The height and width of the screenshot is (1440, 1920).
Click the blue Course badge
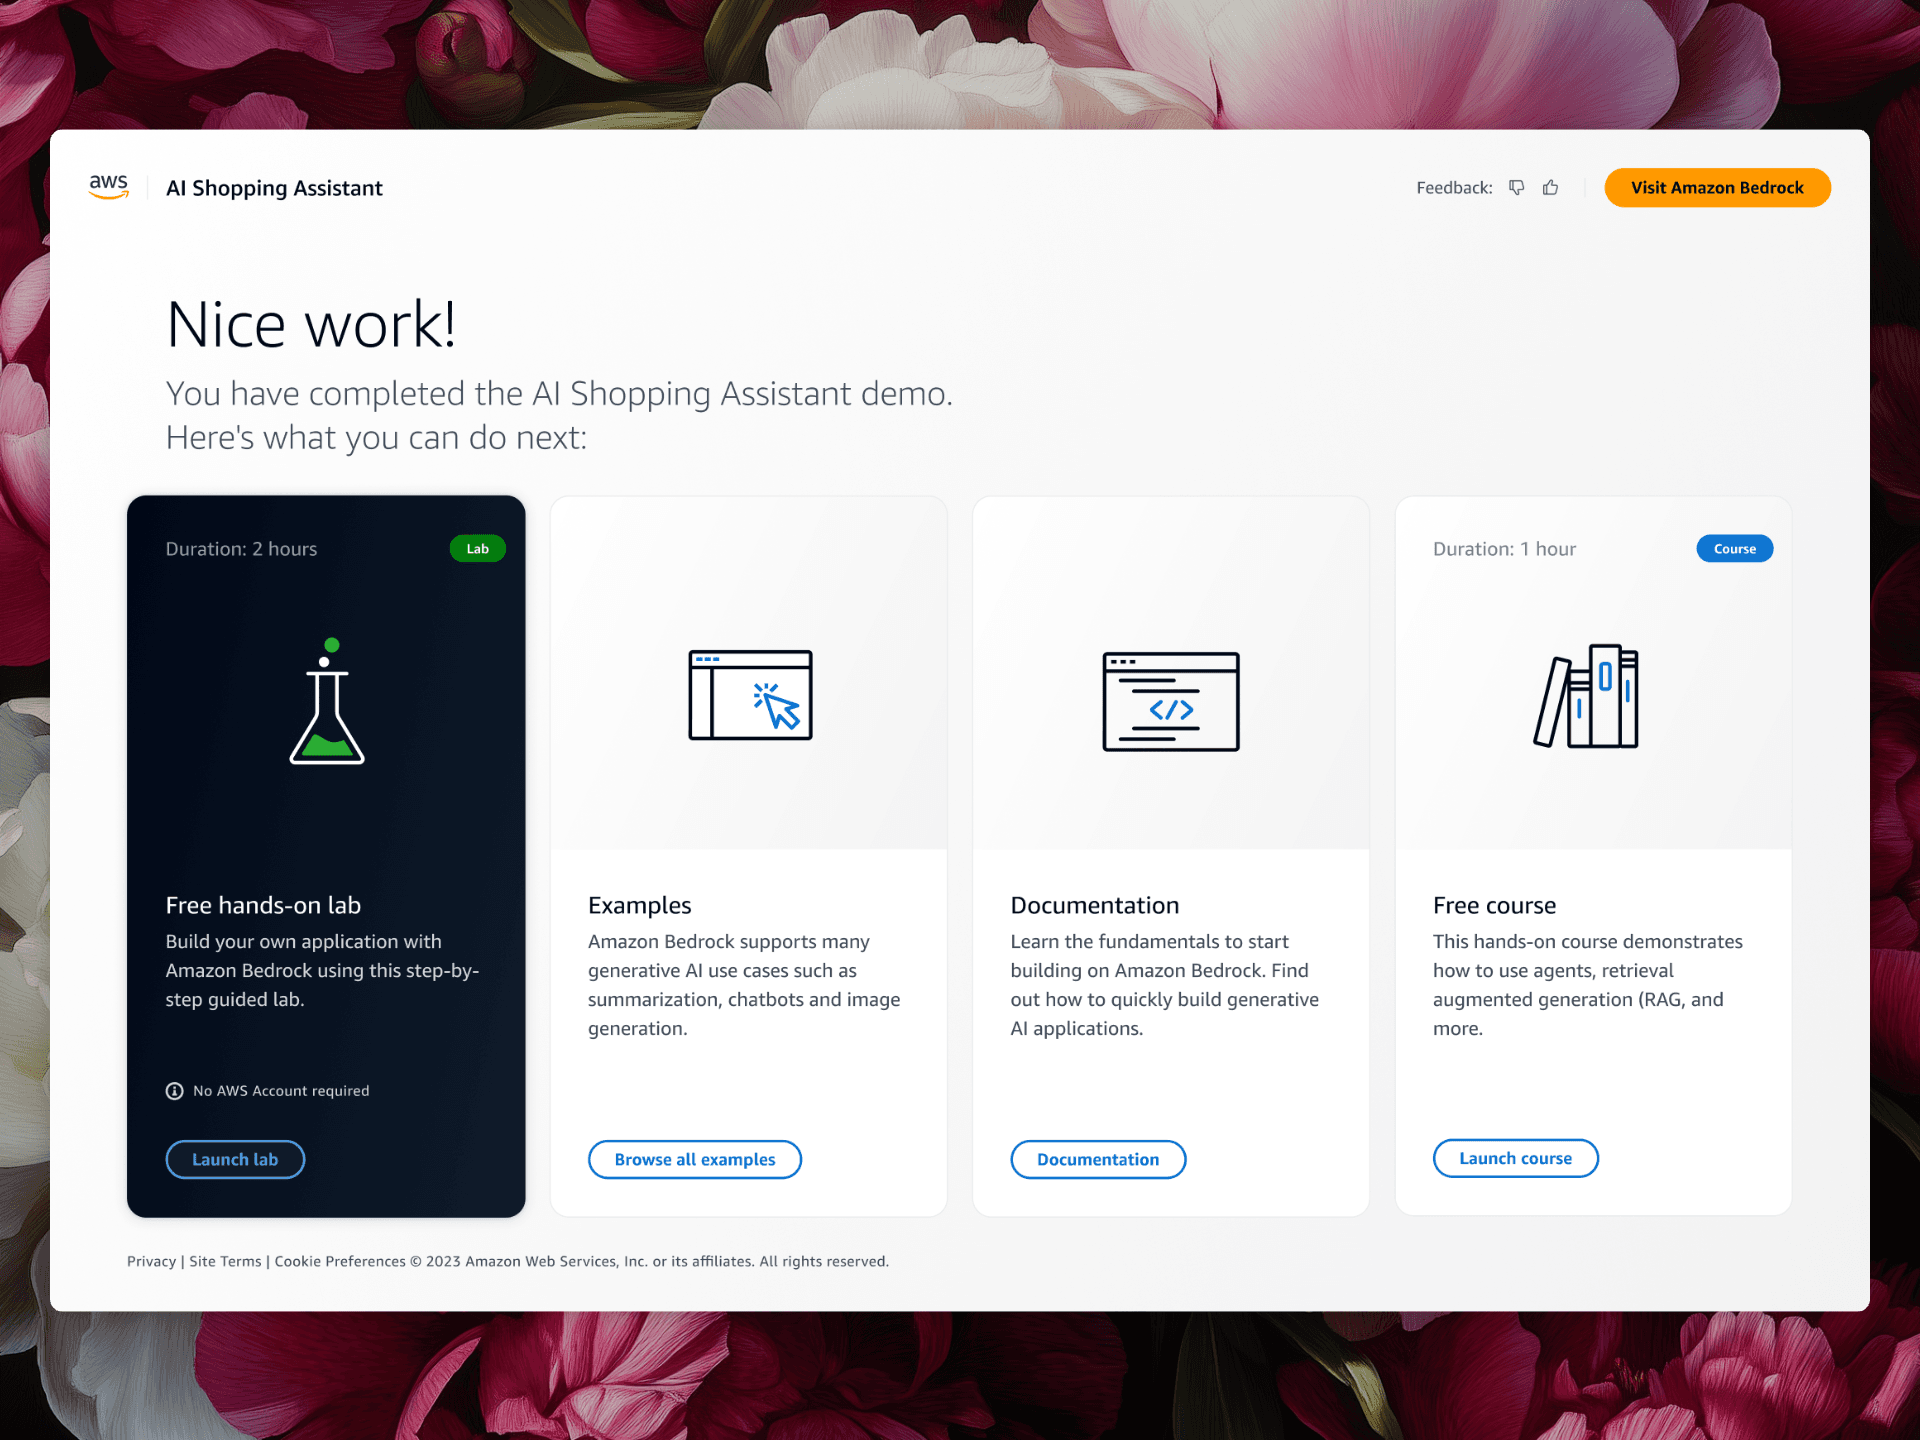[1734, 549]
